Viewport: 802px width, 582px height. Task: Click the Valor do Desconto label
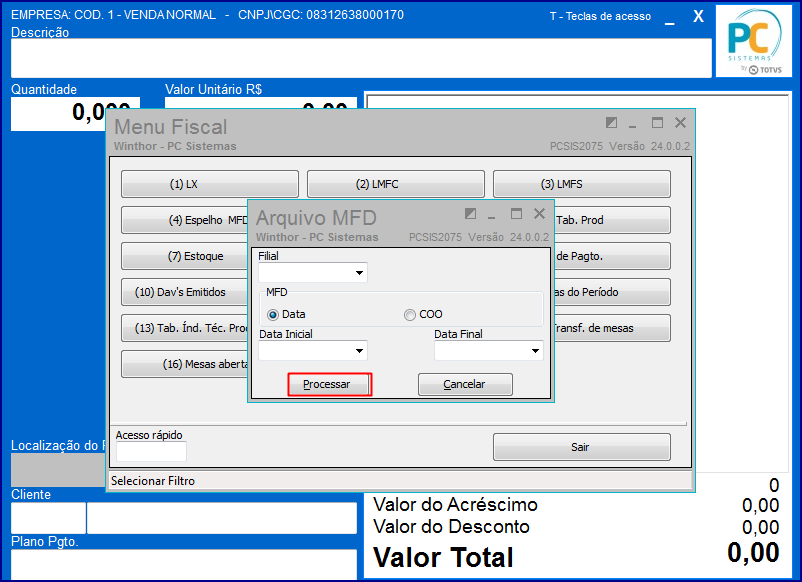click(451, 527)
